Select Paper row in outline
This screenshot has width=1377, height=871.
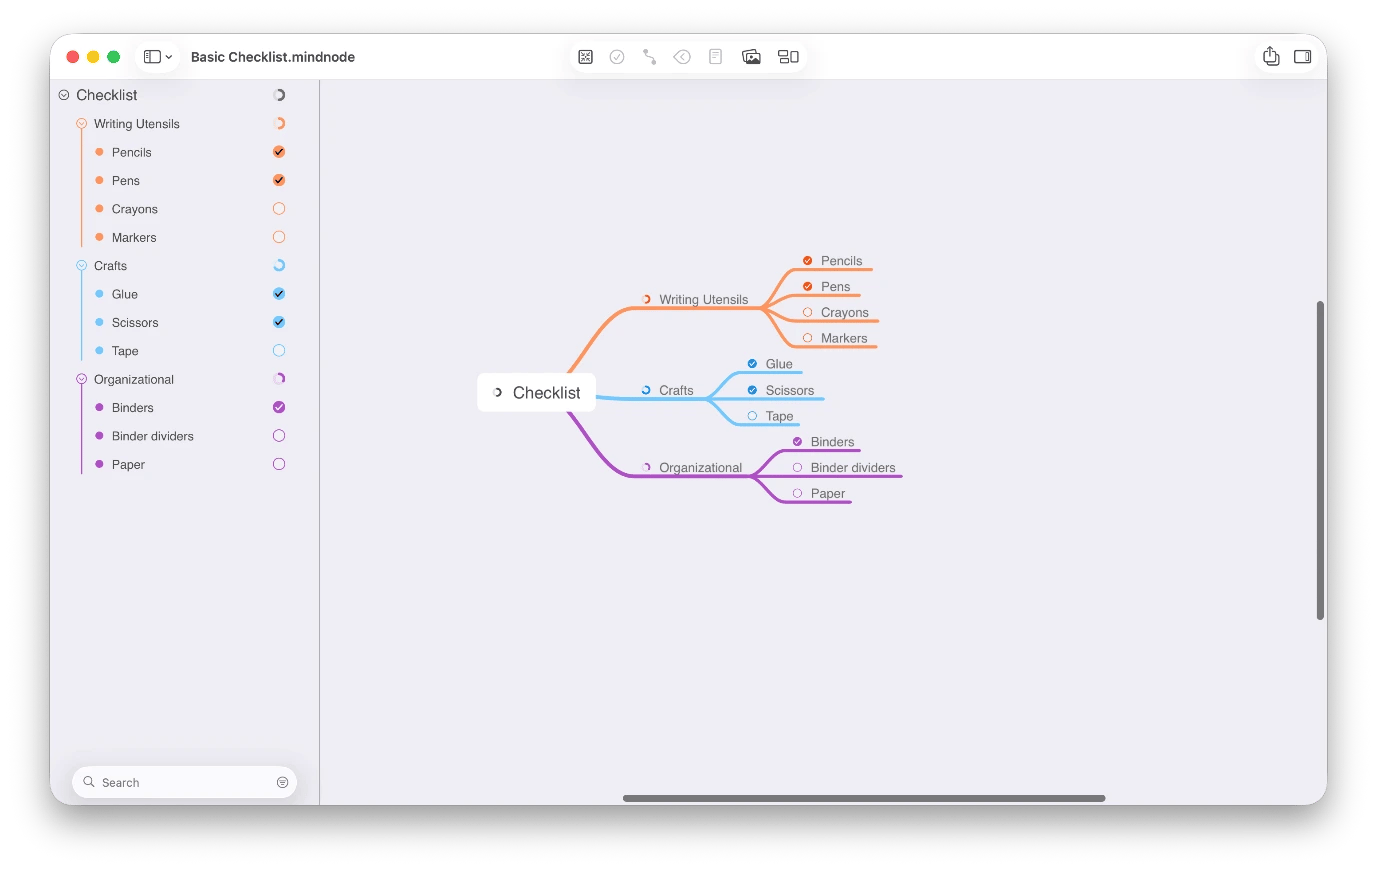184,464
